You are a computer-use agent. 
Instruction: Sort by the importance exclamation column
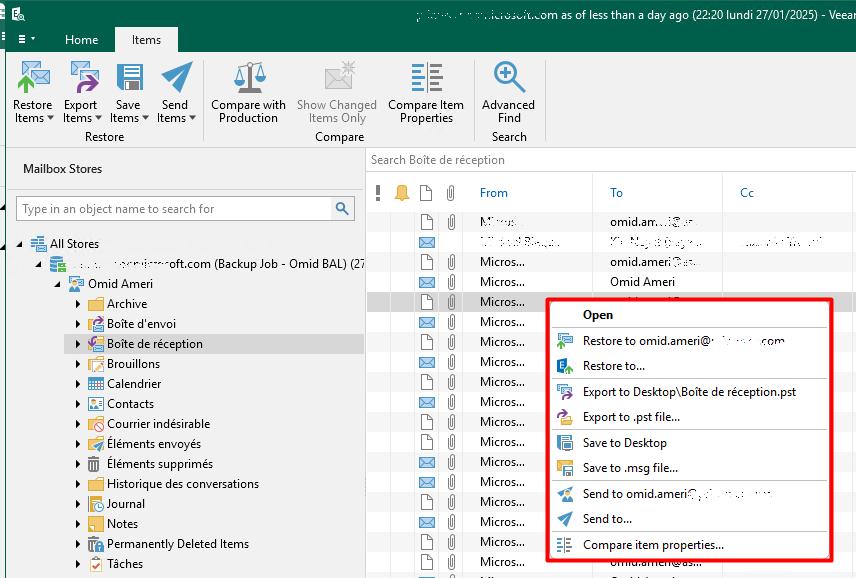coord(378,193)
